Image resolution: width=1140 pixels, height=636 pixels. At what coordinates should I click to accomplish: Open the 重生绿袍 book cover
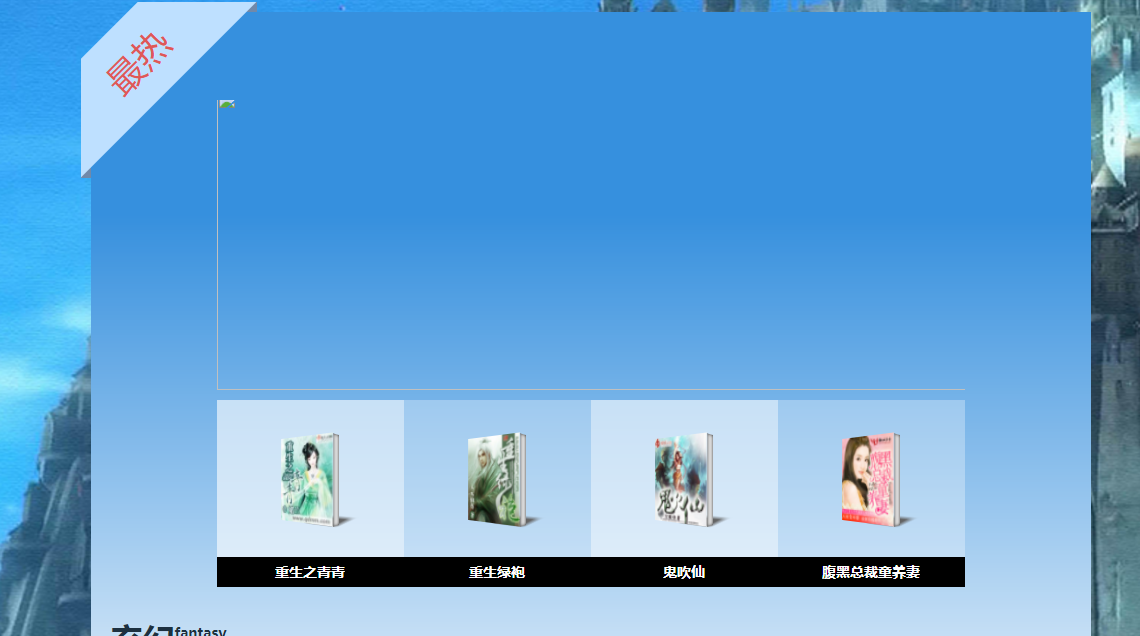(497, 479)
